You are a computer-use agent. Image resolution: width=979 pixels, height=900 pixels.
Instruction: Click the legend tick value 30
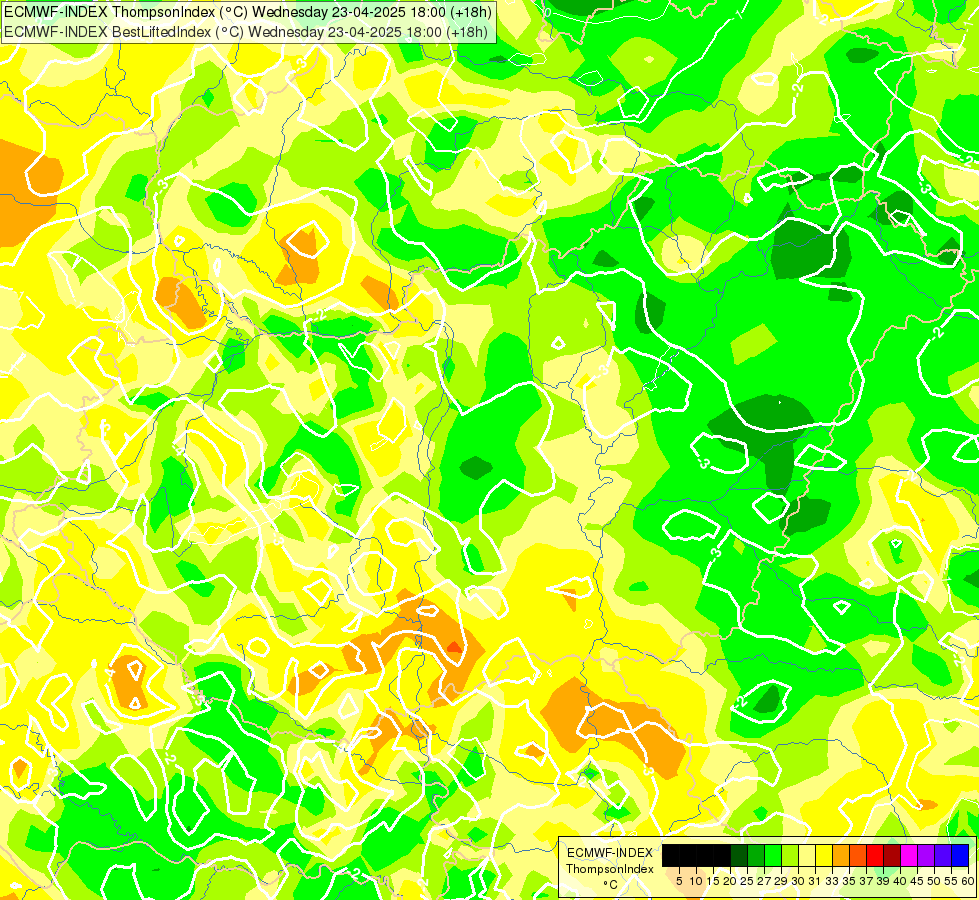point(799,881)
